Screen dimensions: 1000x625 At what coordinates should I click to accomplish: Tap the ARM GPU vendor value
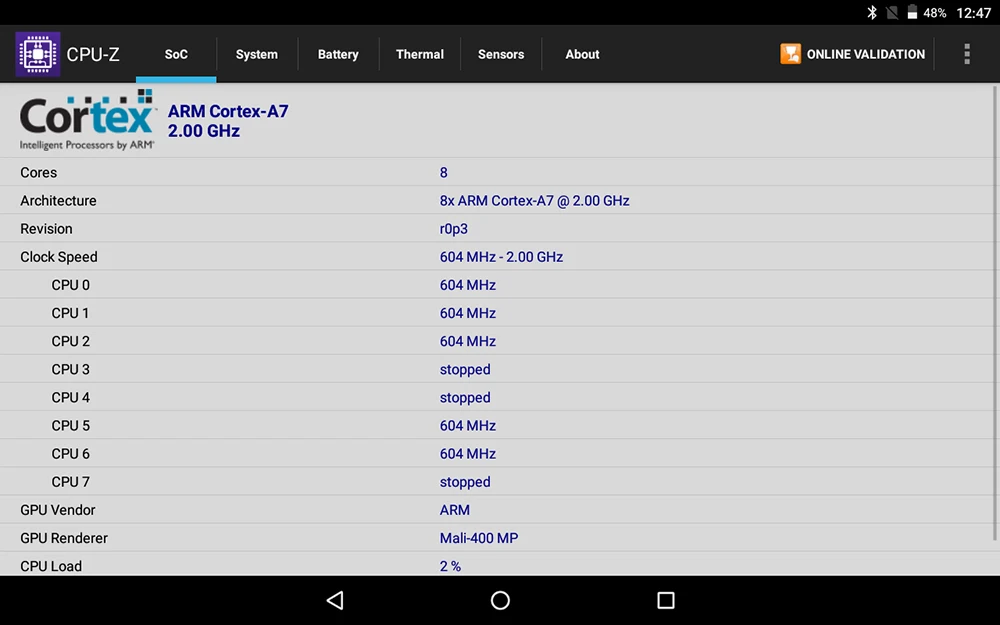tap(454, 510)
